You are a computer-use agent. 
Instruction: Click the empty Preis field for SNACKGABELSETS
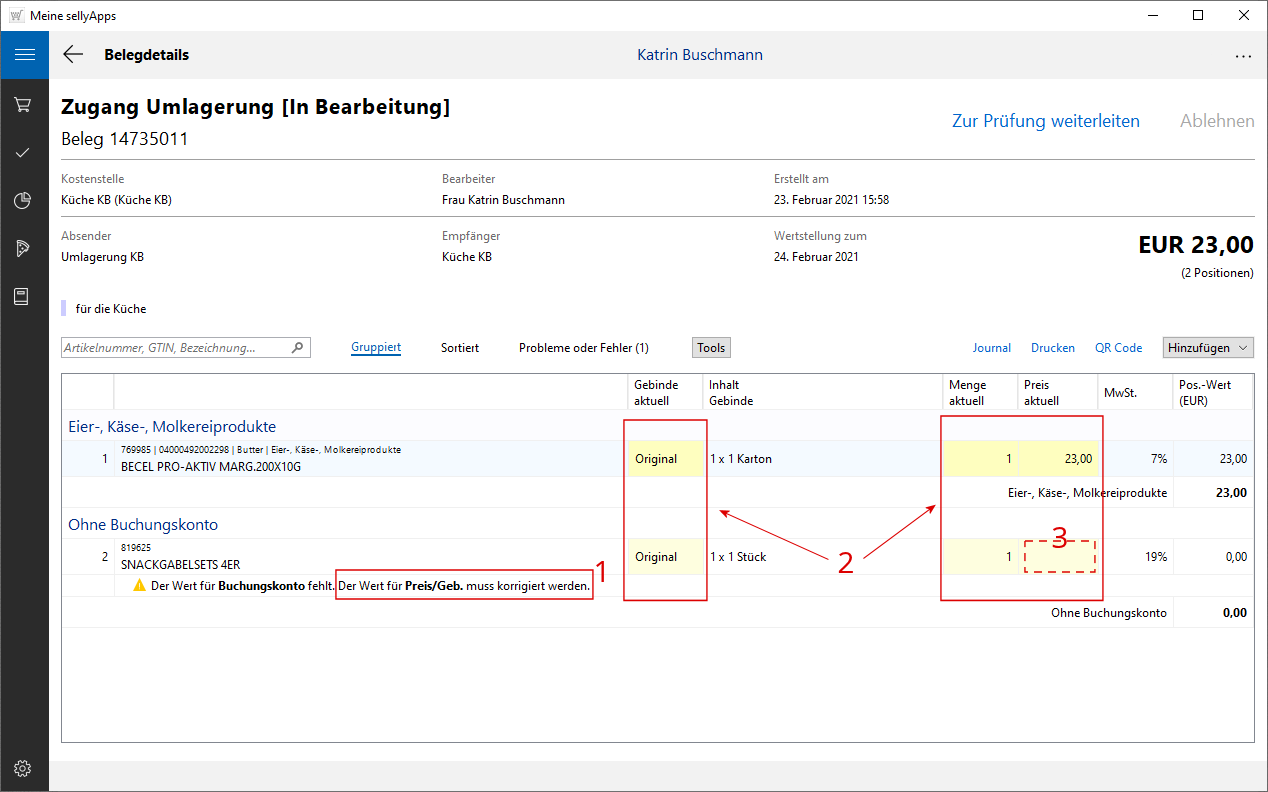click(1060, 557)
